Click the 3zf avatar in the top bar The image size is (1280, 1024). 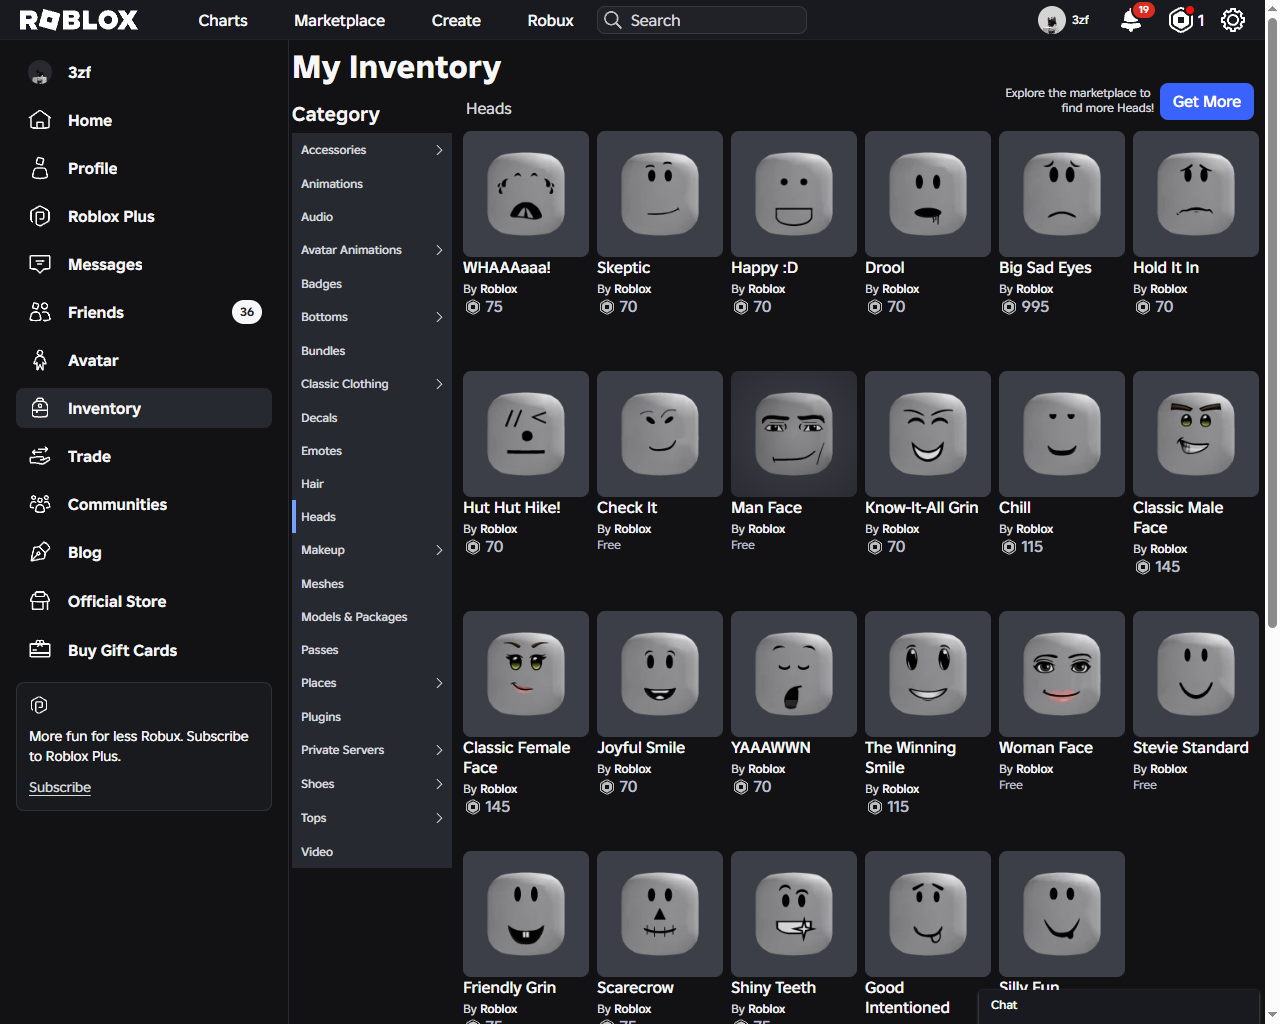click(1051, 20)
